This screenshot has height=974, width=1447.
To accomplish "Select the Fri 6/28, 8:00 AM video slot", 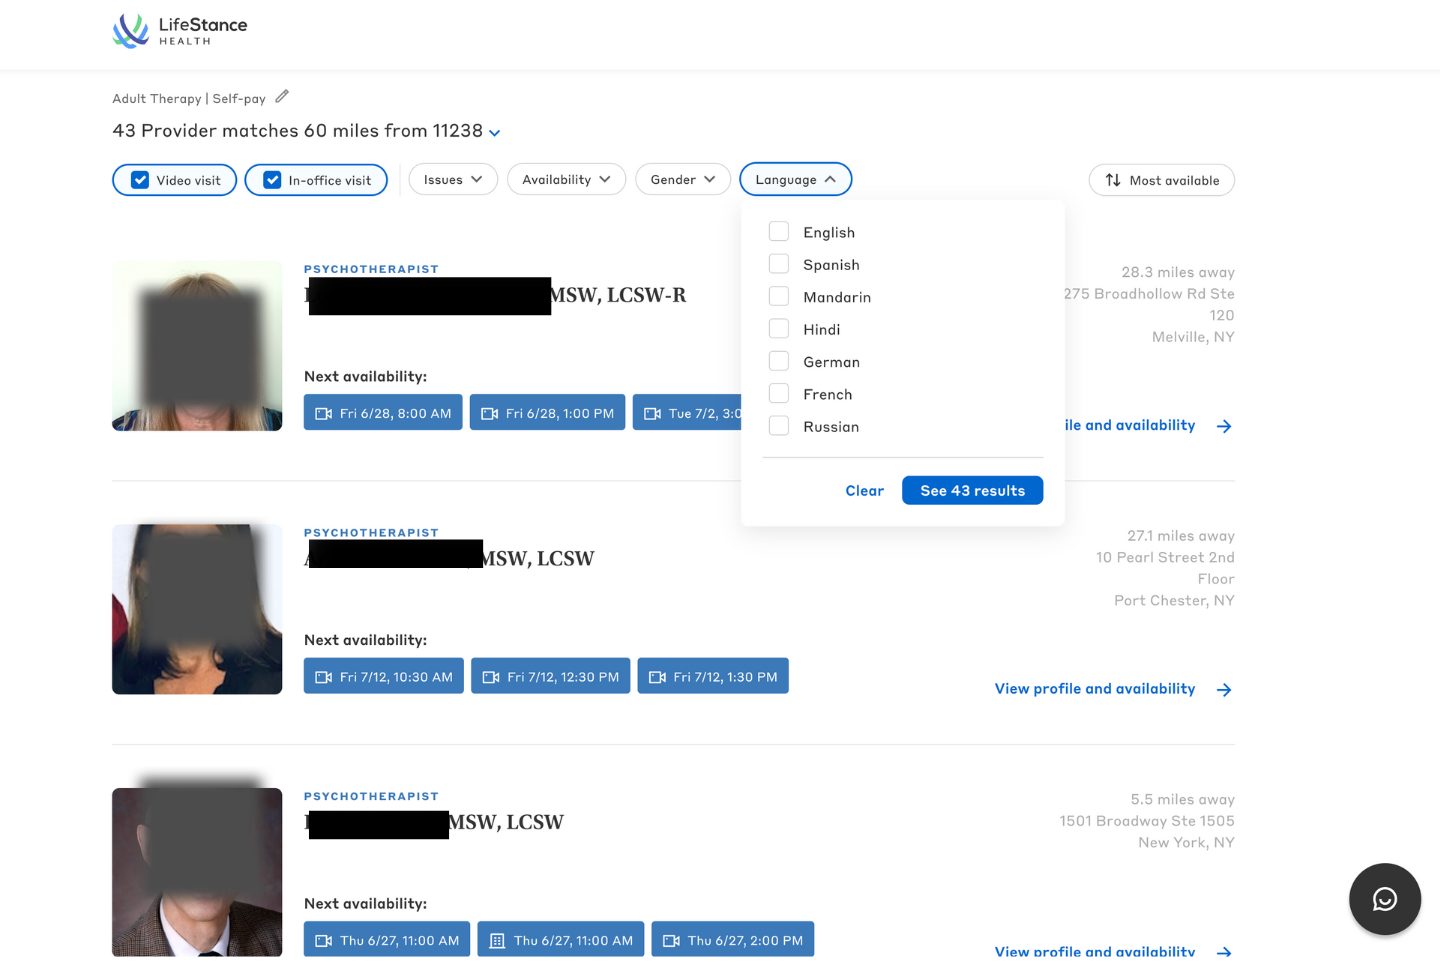I will [383, 413].
